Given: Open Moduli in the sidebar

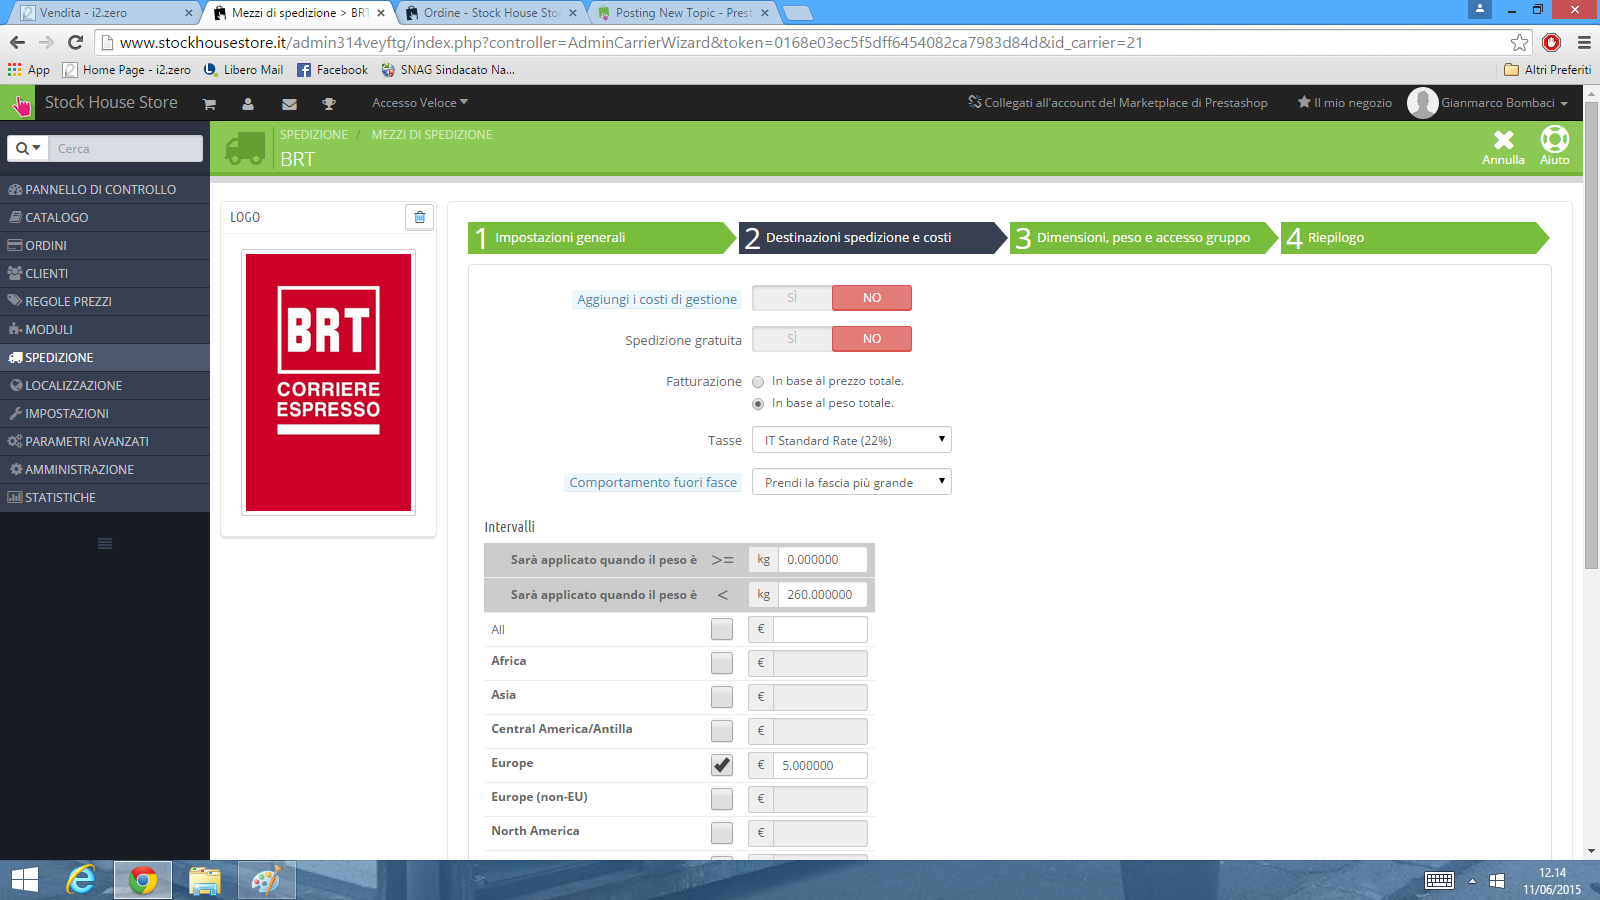Looking at the screenshot, I should [105, 329].
